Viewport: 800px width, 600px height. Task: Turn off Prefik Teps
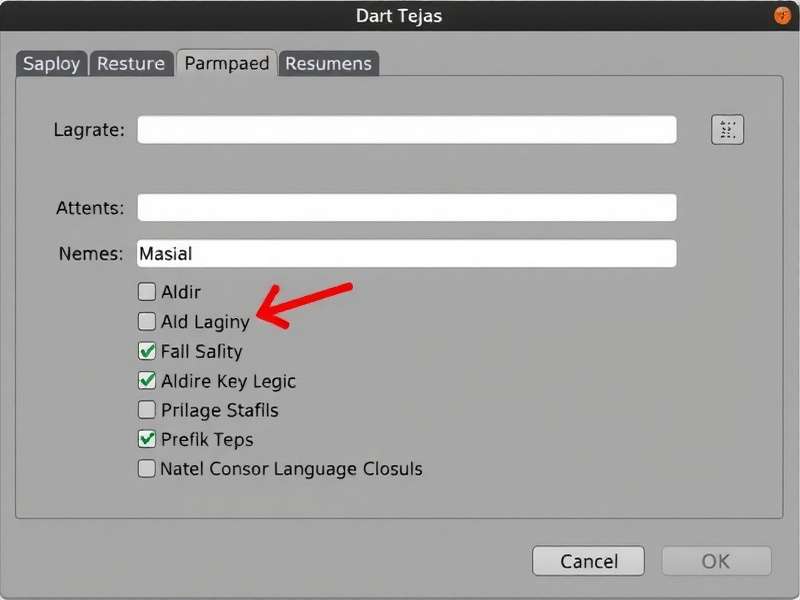coord(146,440)
